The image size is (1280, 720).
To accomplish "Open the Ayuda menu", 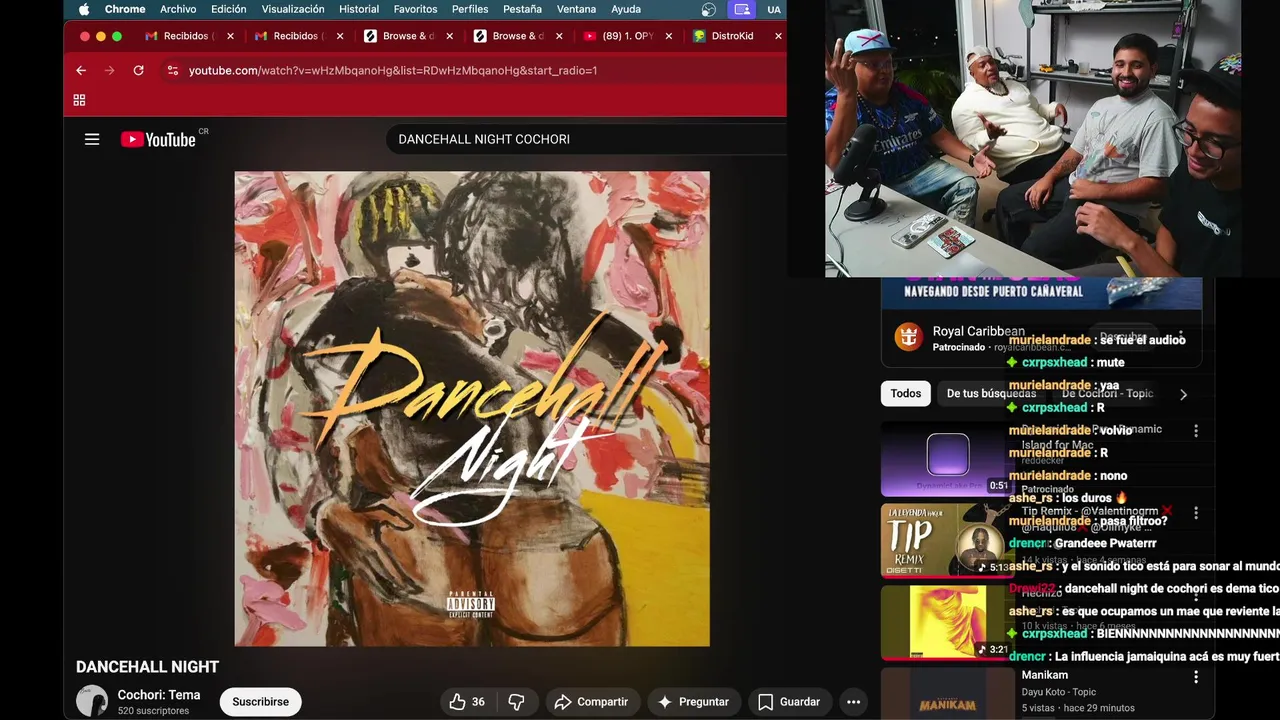I will [626, 9].
